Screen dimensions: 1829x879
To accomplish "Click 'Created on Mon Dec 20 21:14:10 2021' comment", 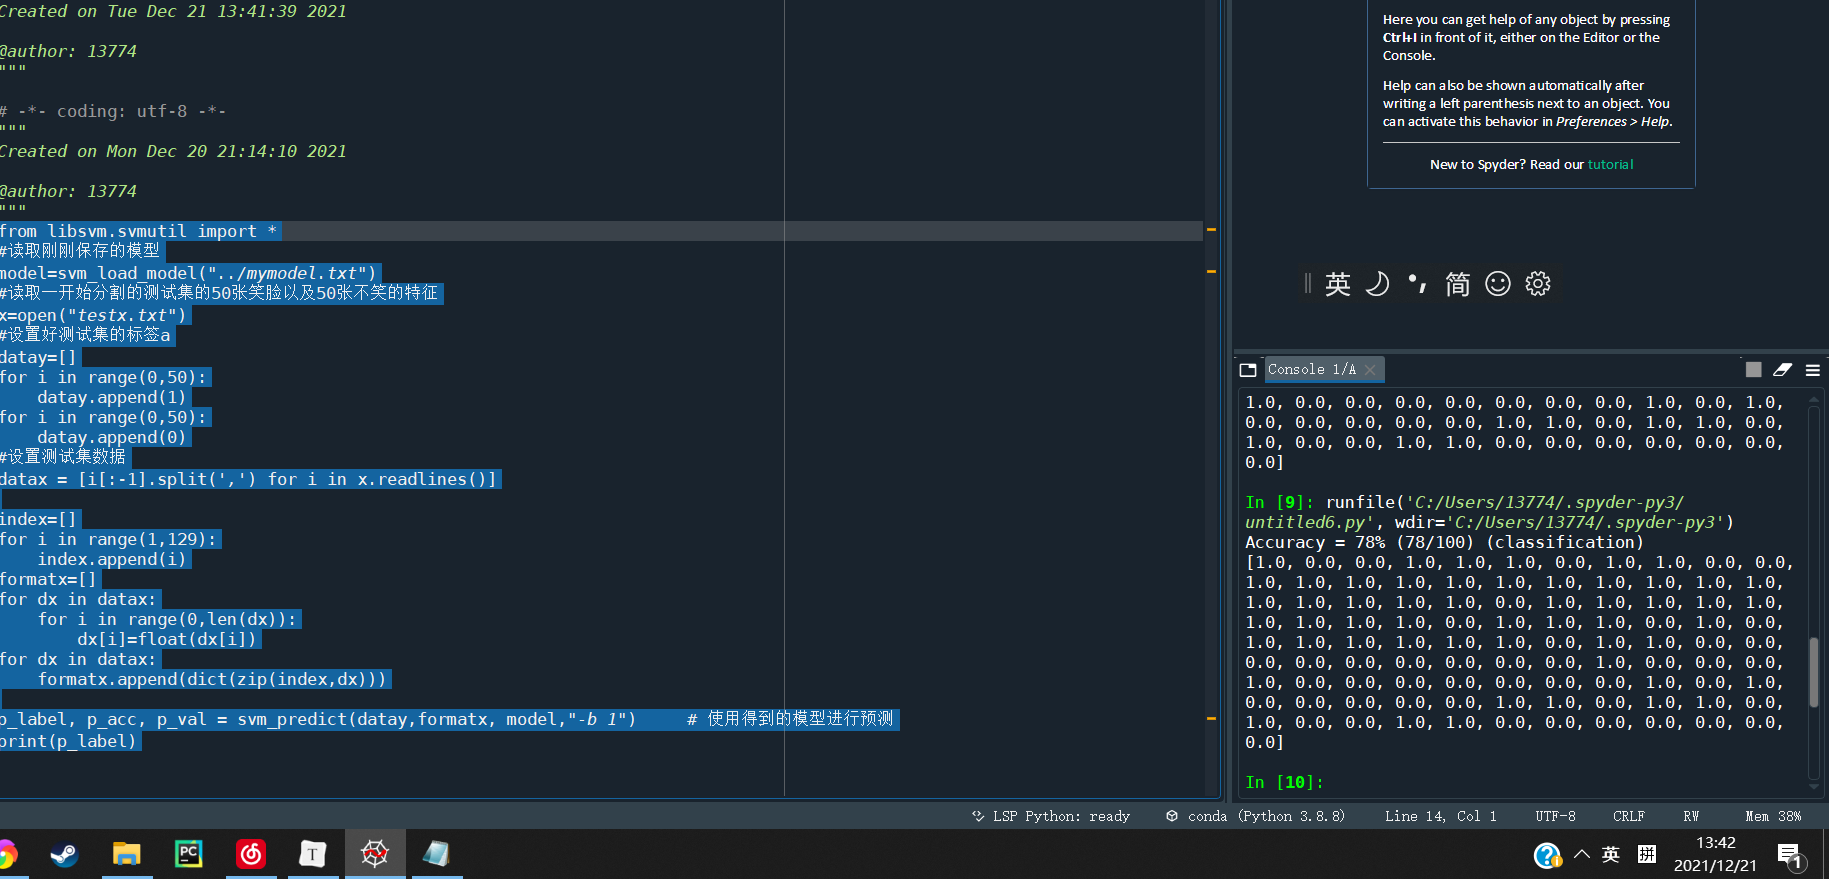I will point(173,151).
